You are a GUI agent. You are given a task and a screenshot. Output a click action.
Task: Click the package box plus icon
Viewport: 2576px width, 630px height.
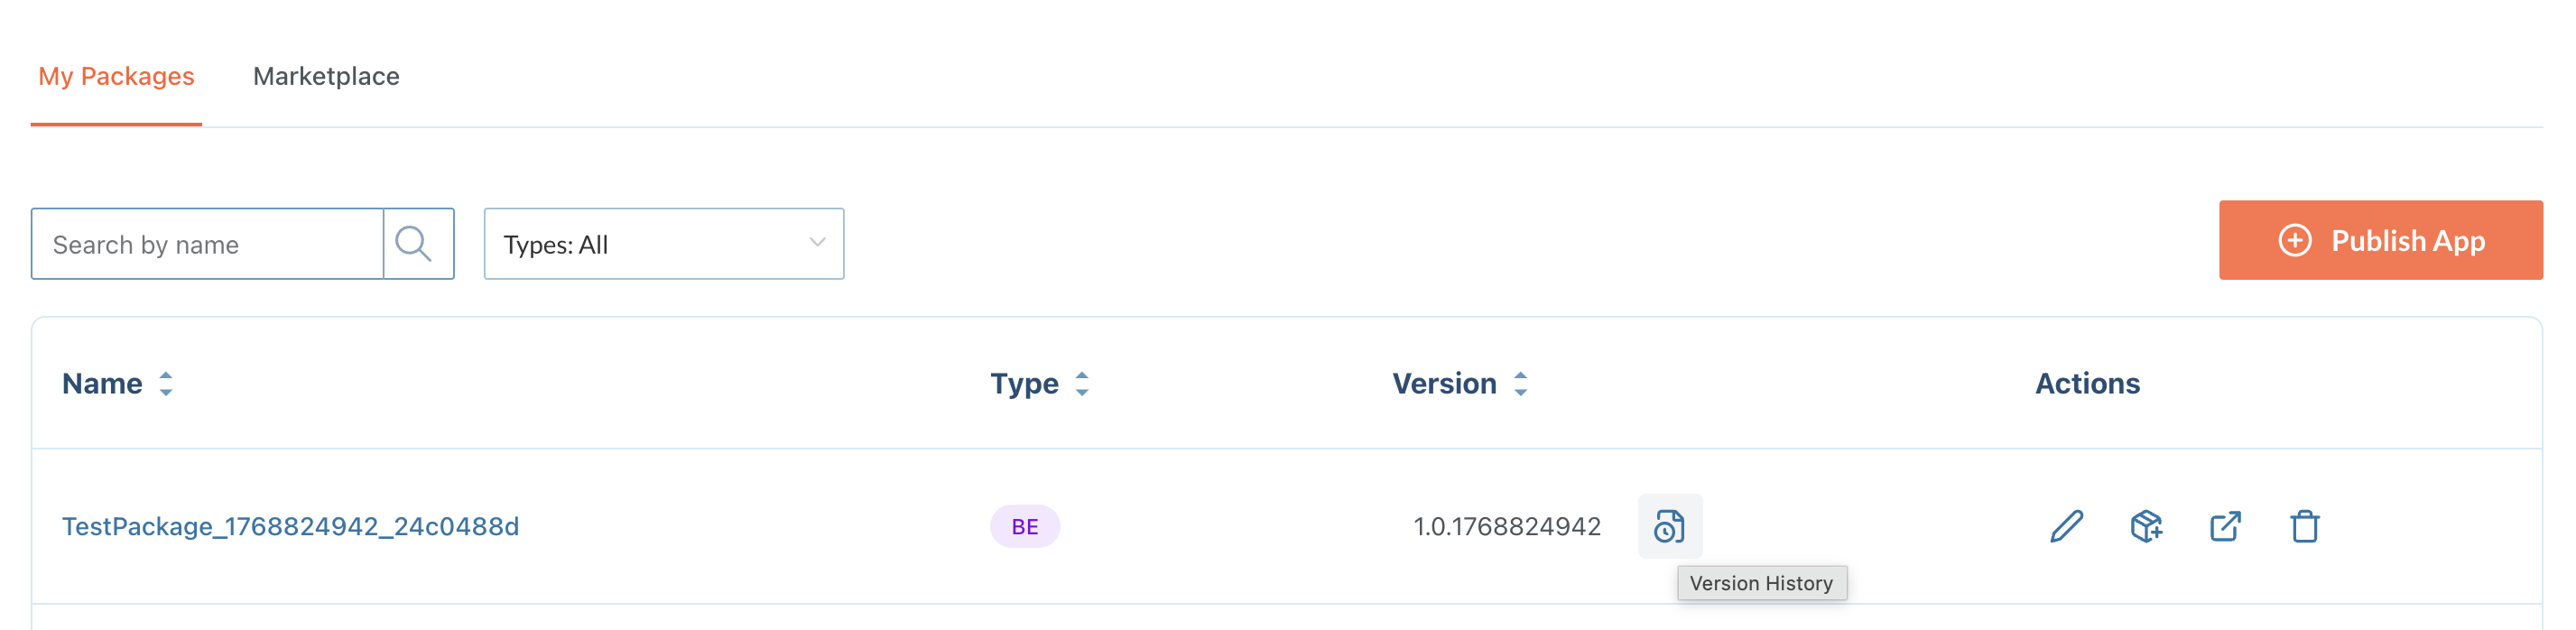tap(2146, 526)
